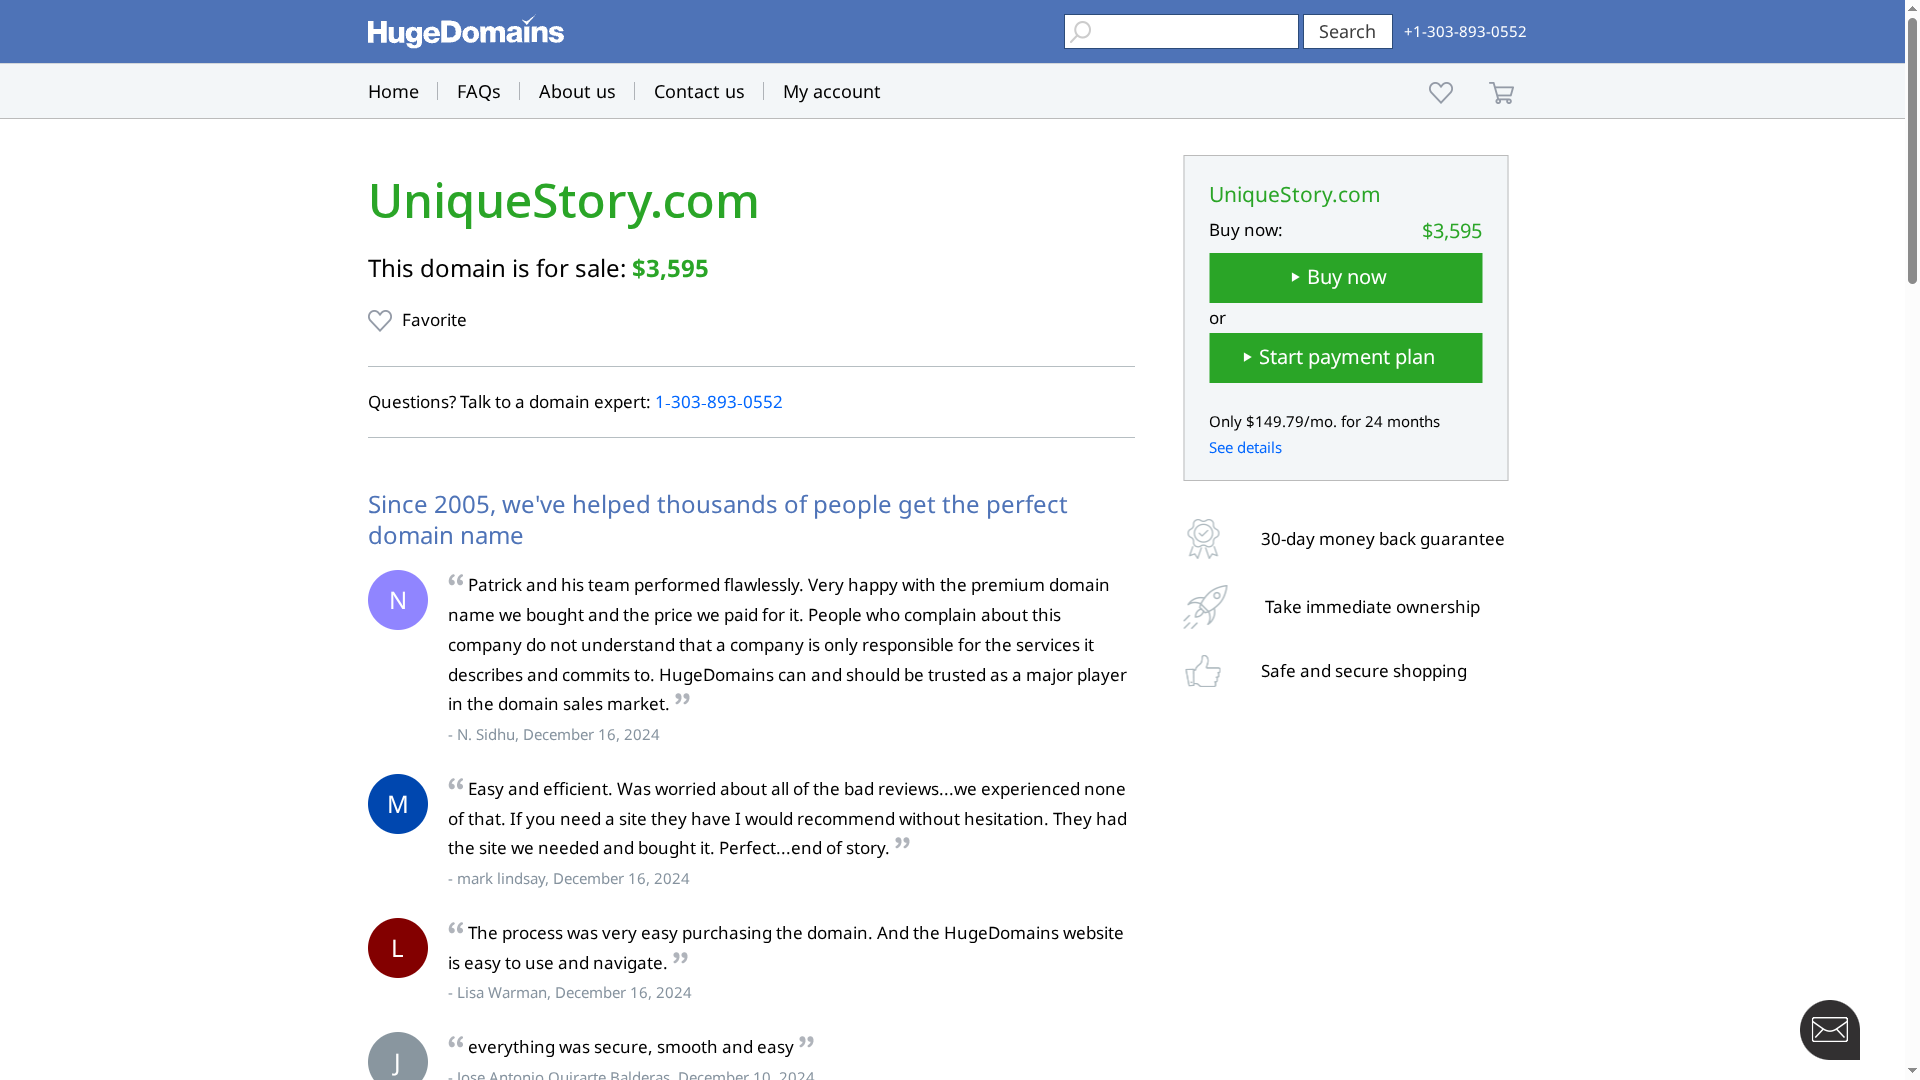Click the HugeDomains logo
The width and height of the screenshot is (1920, 1080).
coord(466,31)
